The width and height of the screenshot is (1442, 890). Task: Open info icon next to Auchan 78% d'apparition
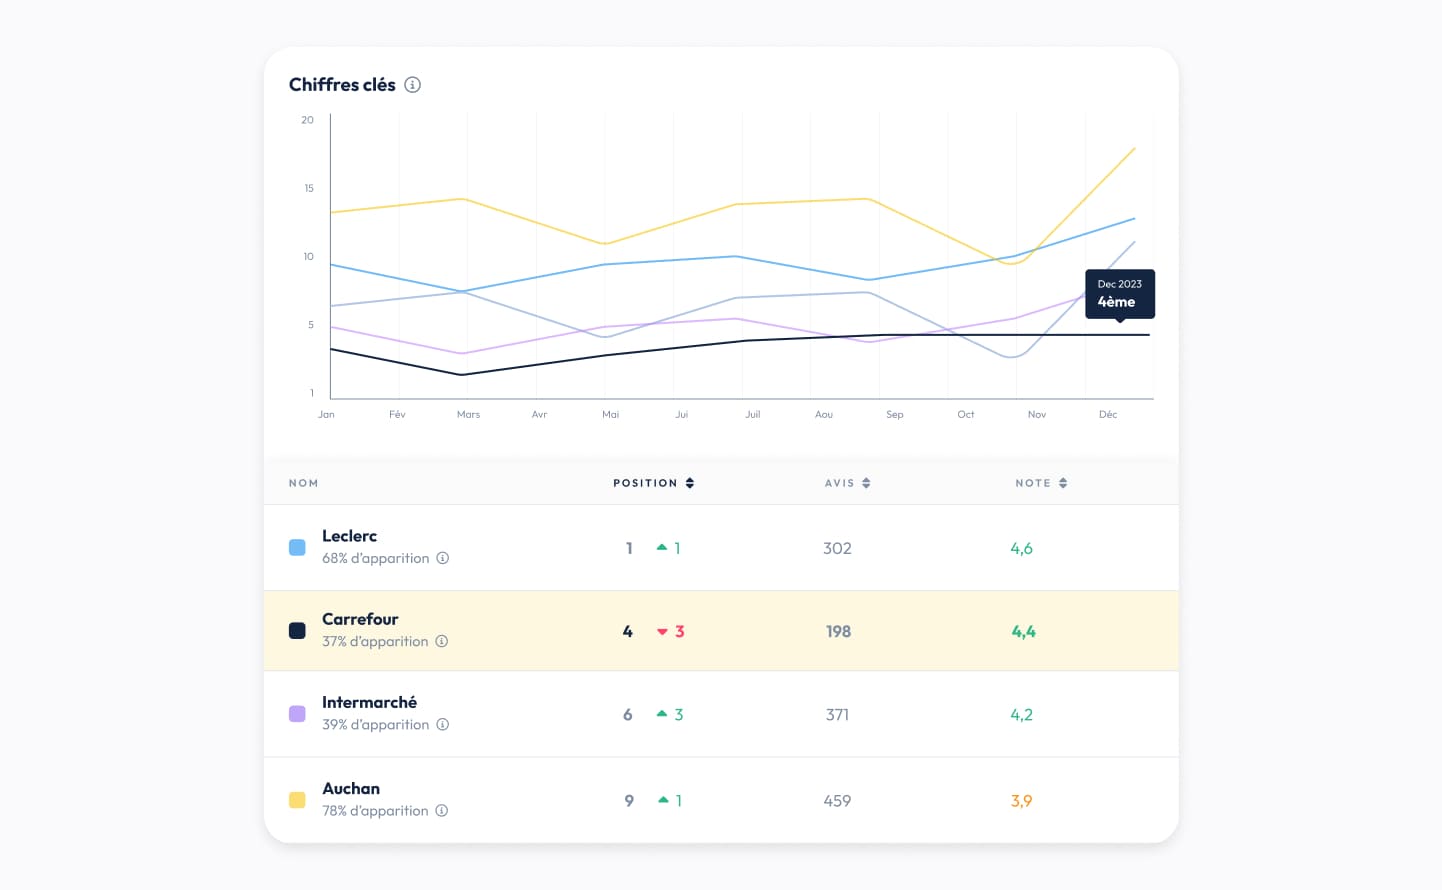pos(441,810)
